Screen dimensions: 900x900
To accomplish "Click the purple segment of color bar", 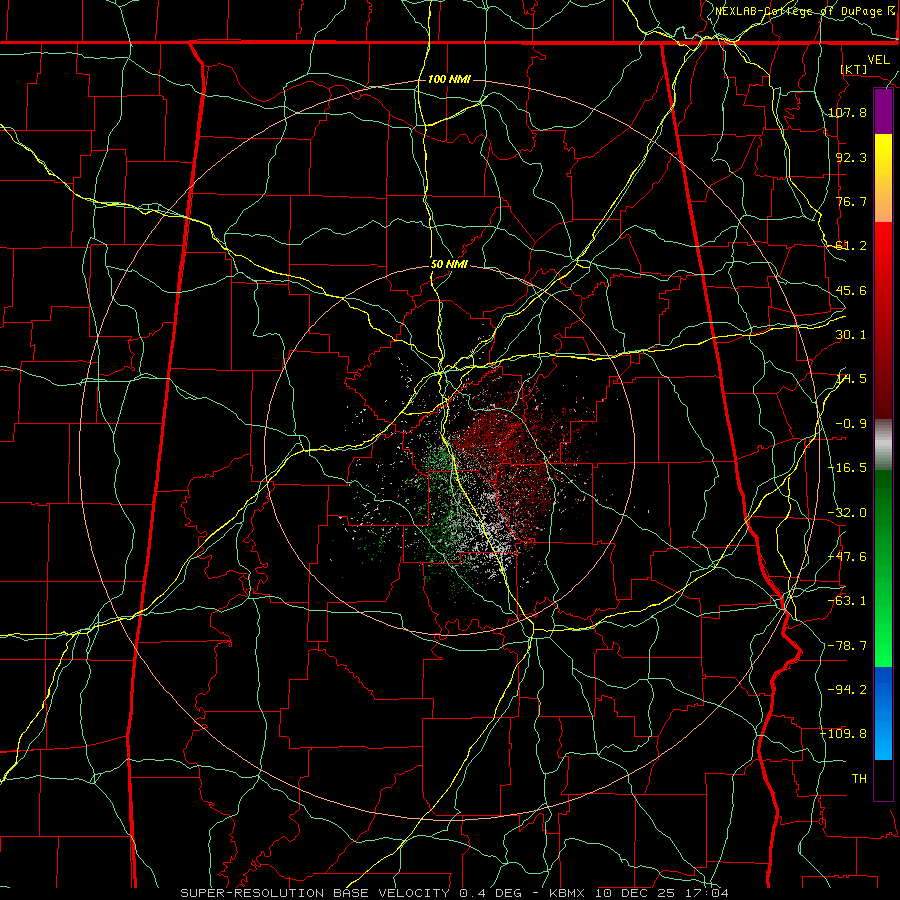I will tap(883, 112).
